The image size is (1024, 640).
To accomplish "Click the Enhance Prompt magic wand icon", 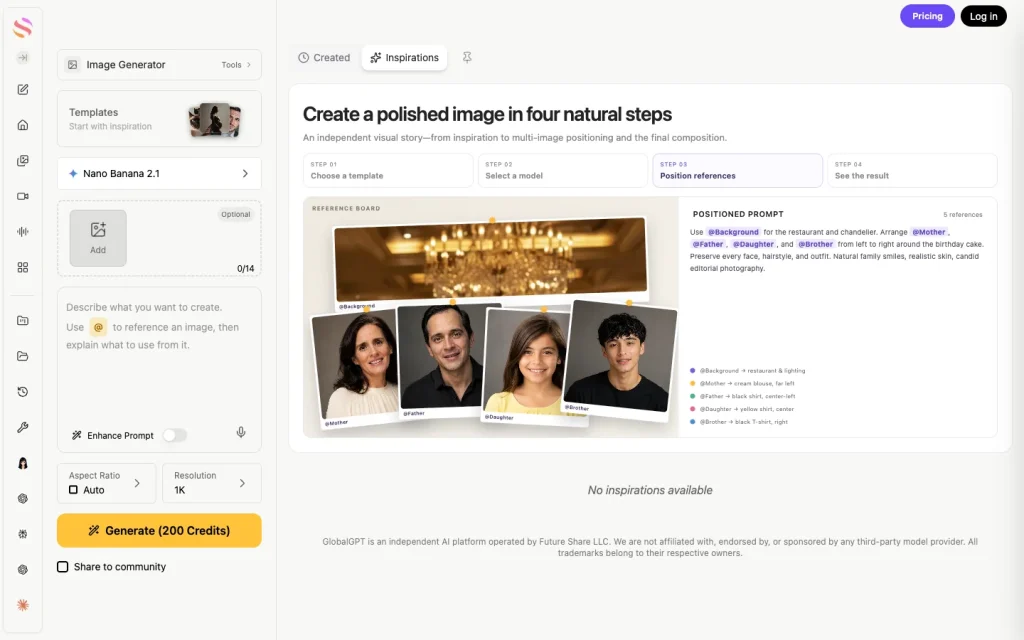I will (x=76, y=436).
